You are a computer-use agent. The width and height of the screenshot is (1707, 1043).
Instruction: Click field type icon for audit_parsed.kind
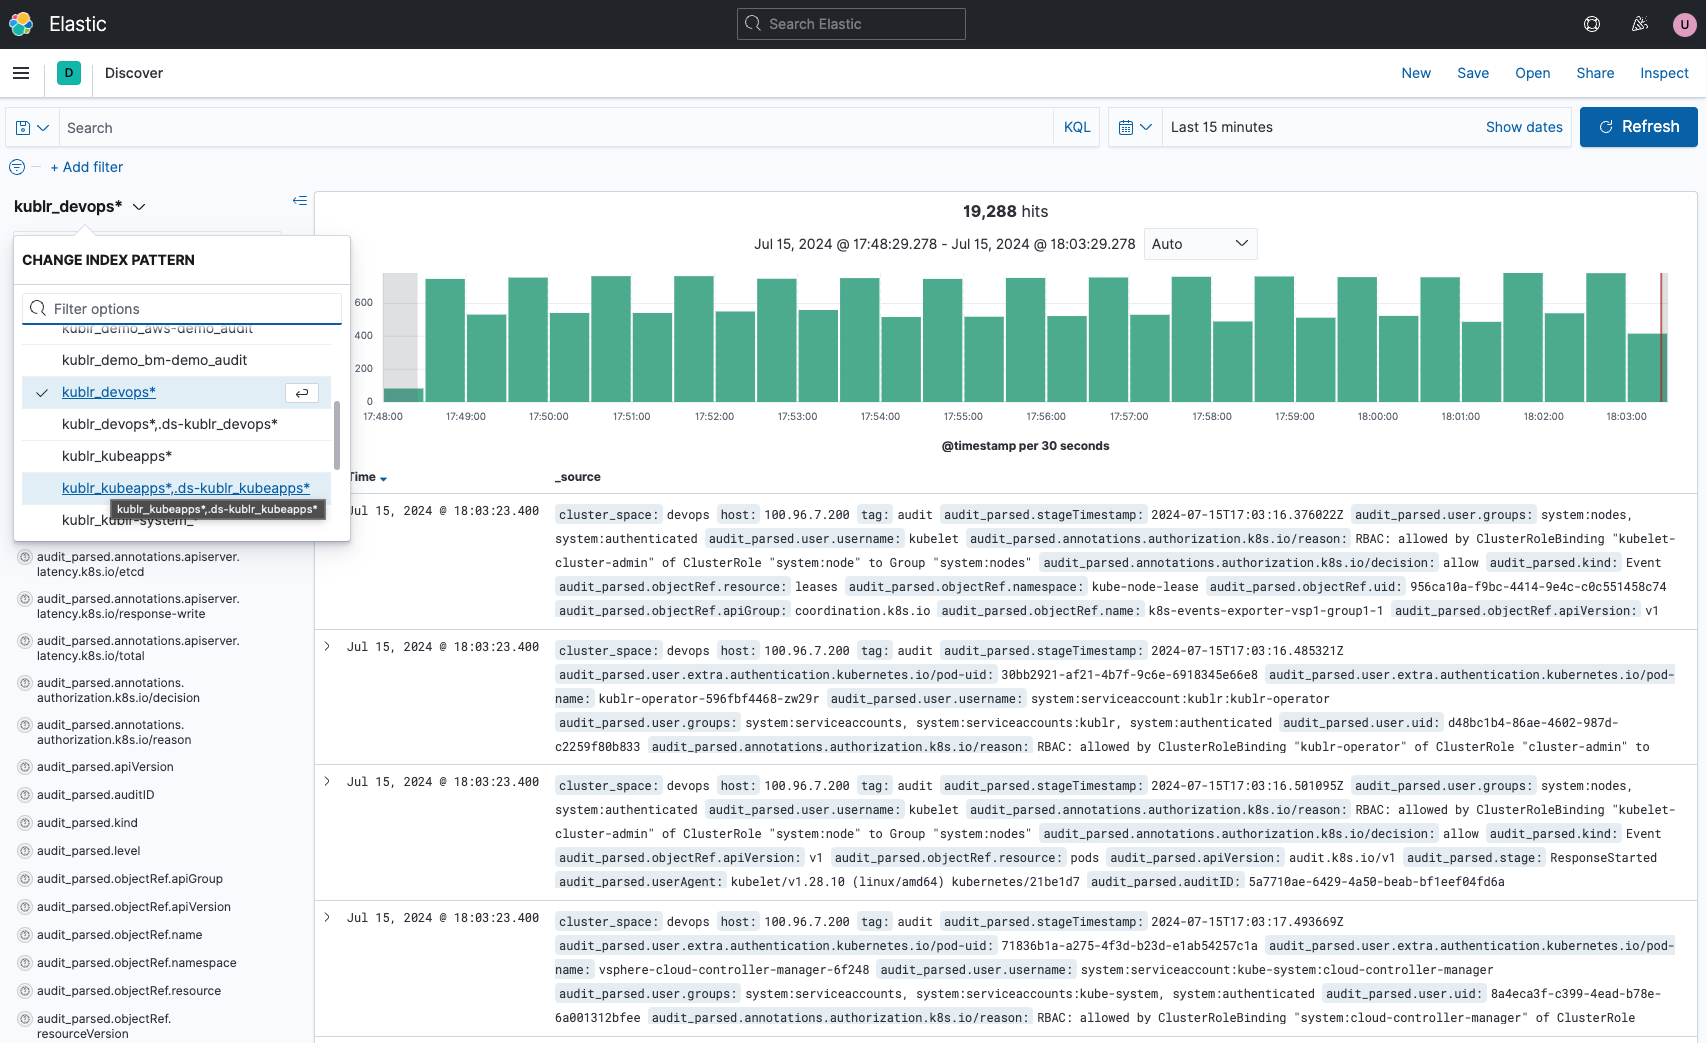coord(25,823)
